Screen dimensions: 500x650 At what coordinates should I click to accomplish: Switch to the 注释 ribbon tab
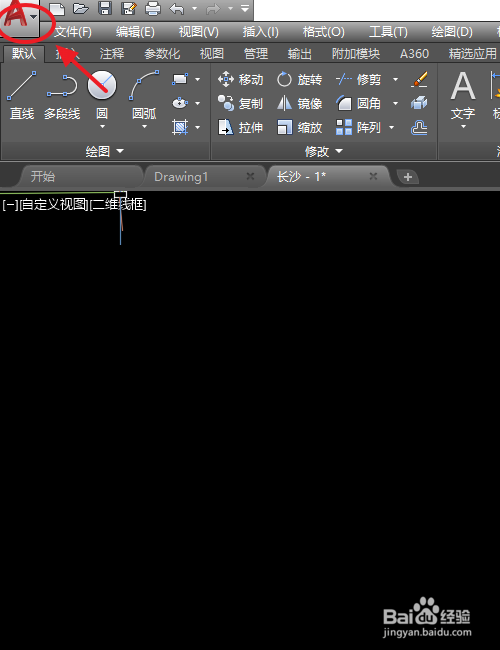(112, 53)
